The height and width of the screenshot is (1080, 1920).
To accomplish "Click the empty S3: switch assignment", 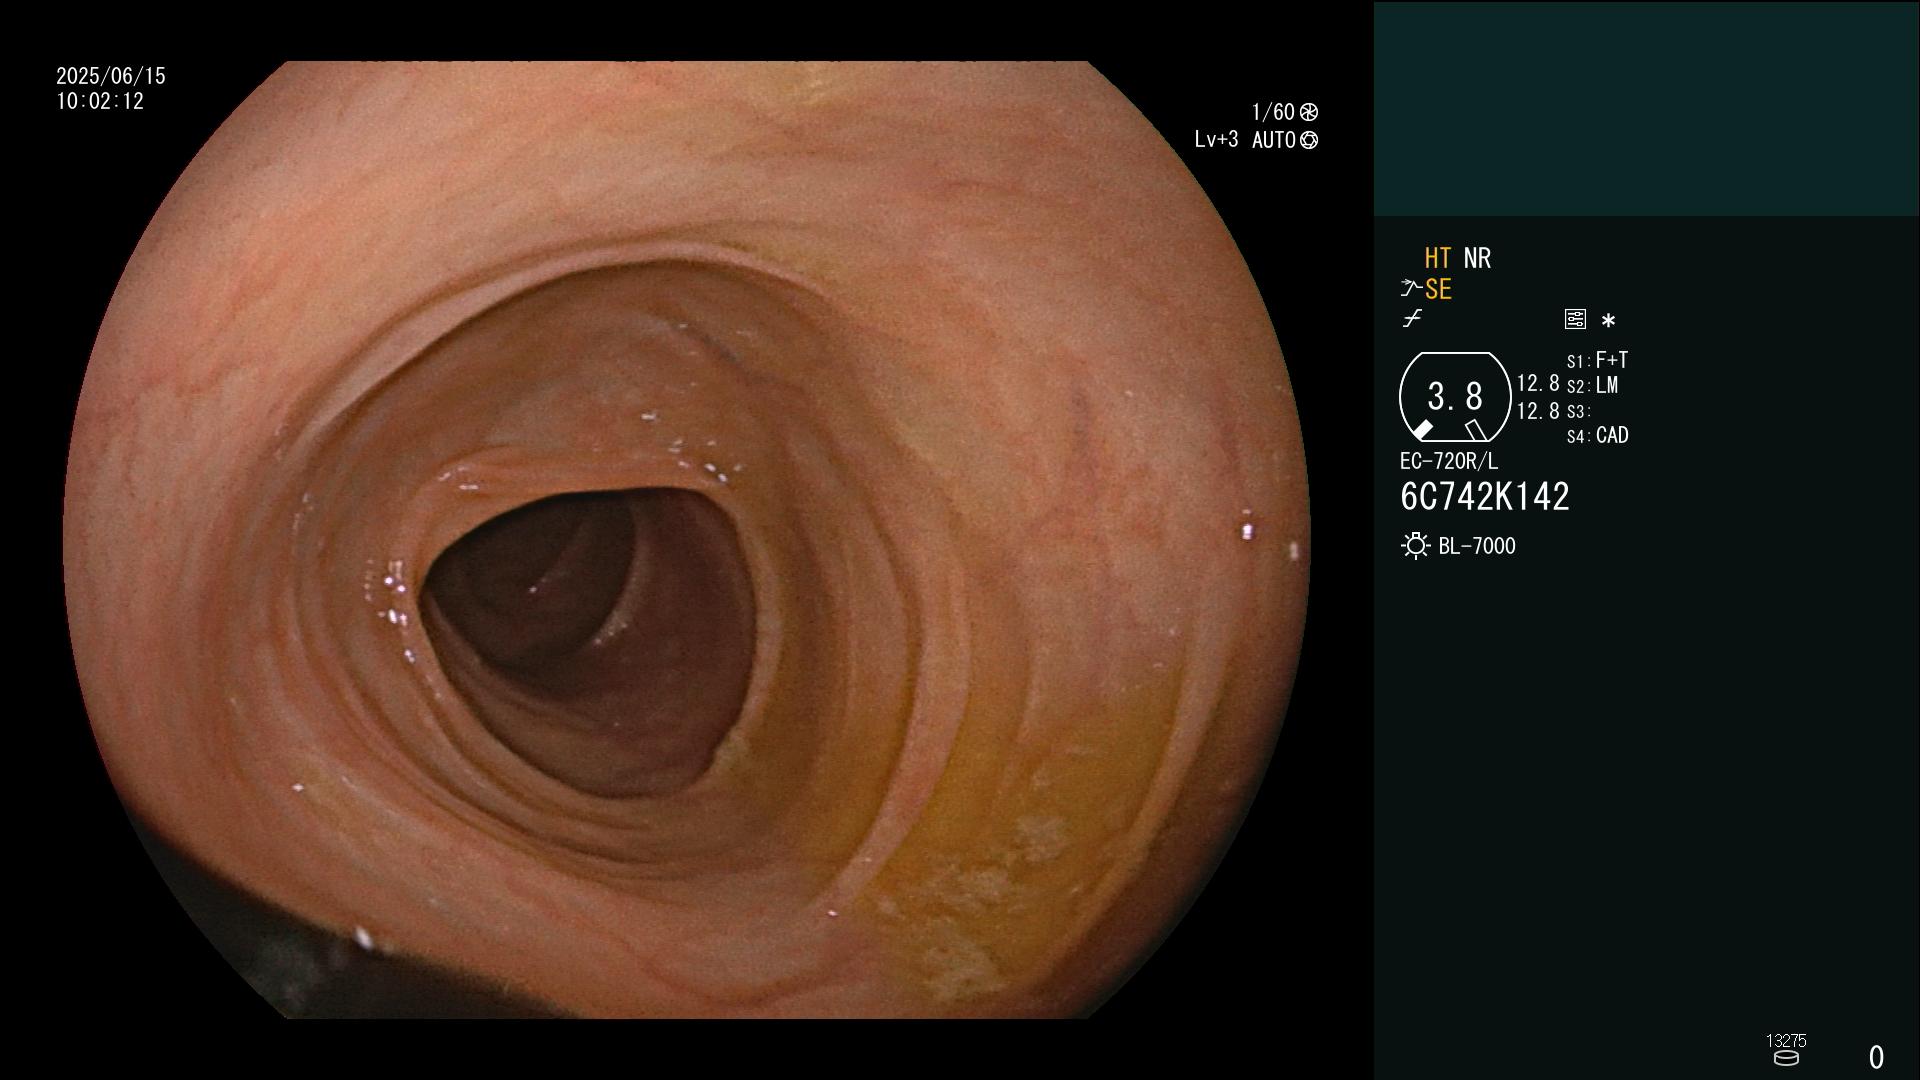I will pyautogui.click(x=1578, y=411).
